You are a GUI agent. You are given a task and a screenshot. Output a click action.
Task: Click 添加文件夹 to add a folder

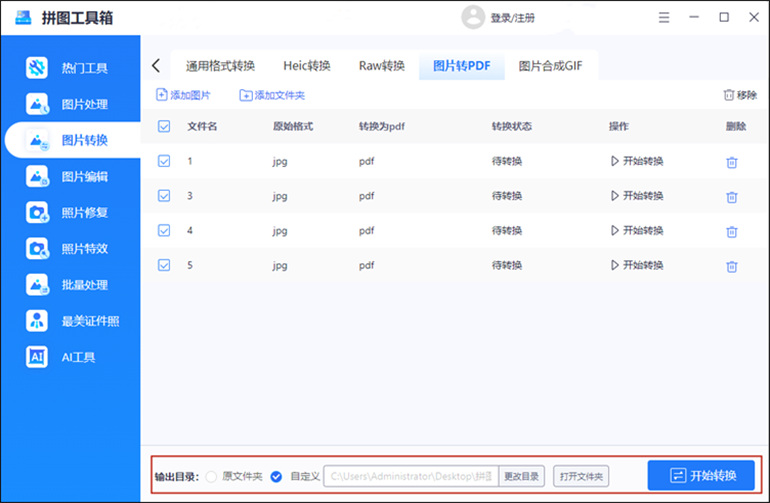[272, 95]
